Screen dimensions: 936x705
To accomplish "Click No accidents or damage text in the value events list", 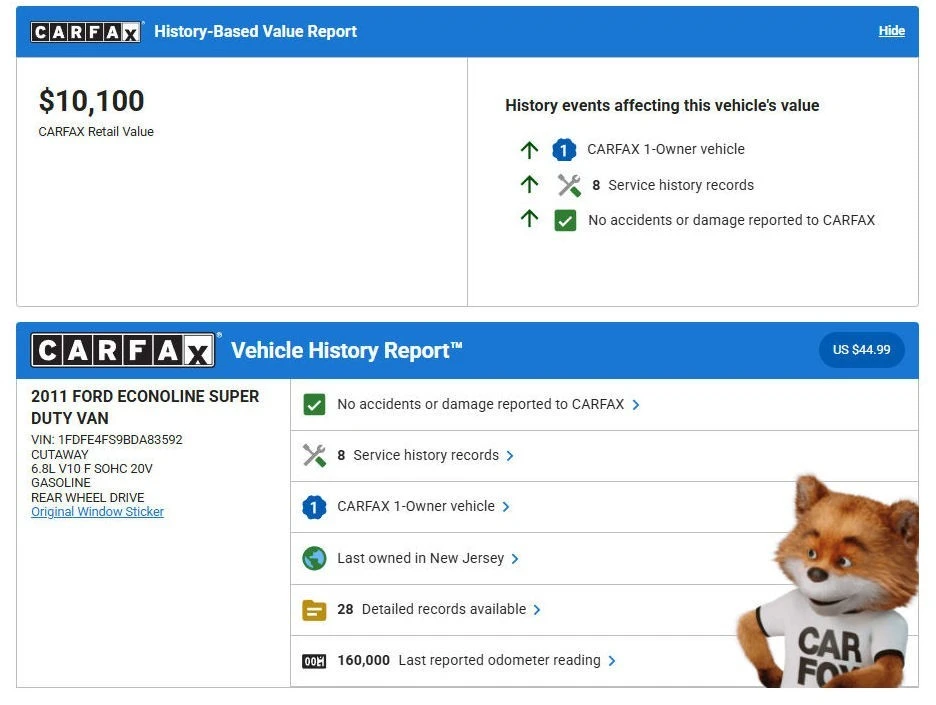I will pos(732,220).
